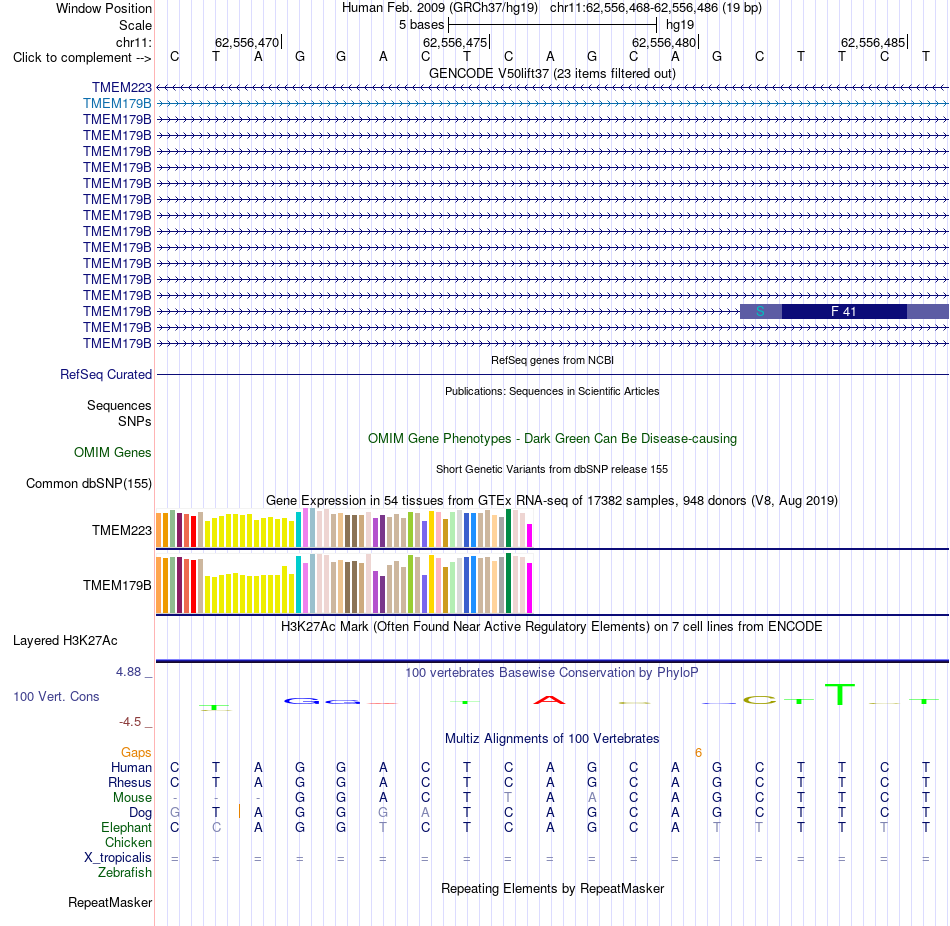Click the Dog alignment row label
The width and height of the screenshot is (950, 926).
coord(140,813)
